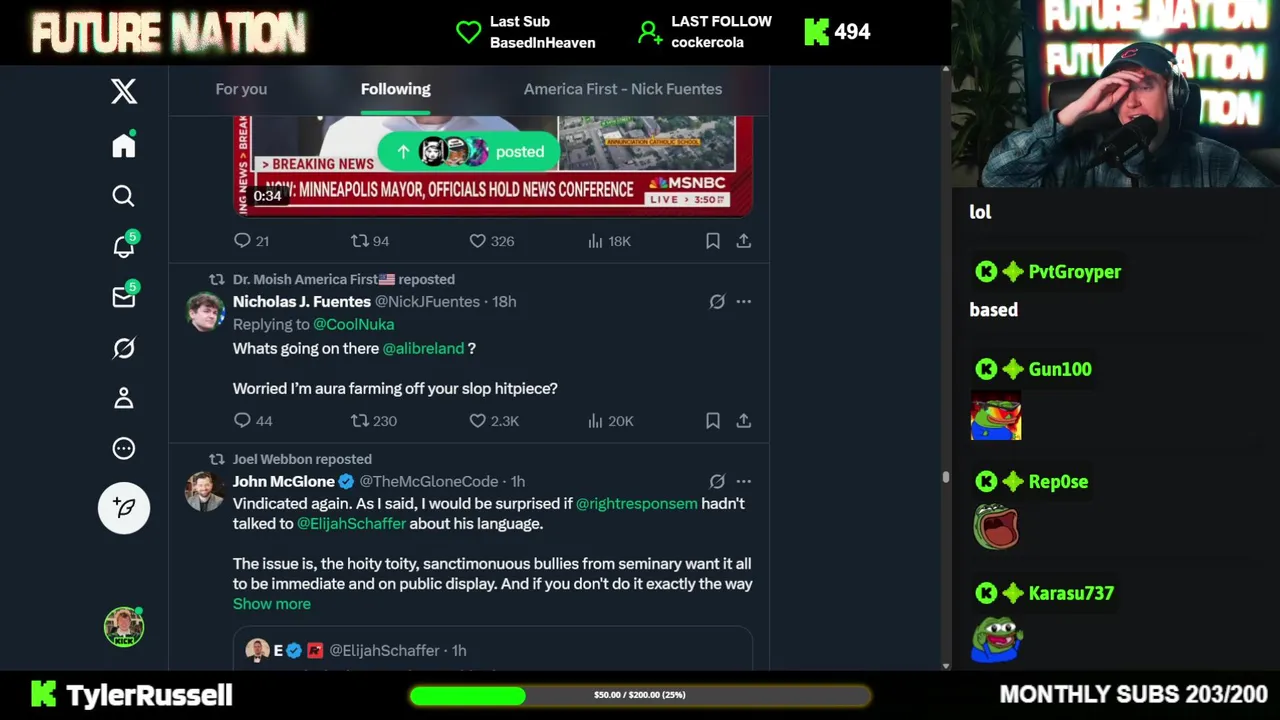Open the @rightresponsem mention
This screenshot has height=720, width=1280.
tap(636, 503)
